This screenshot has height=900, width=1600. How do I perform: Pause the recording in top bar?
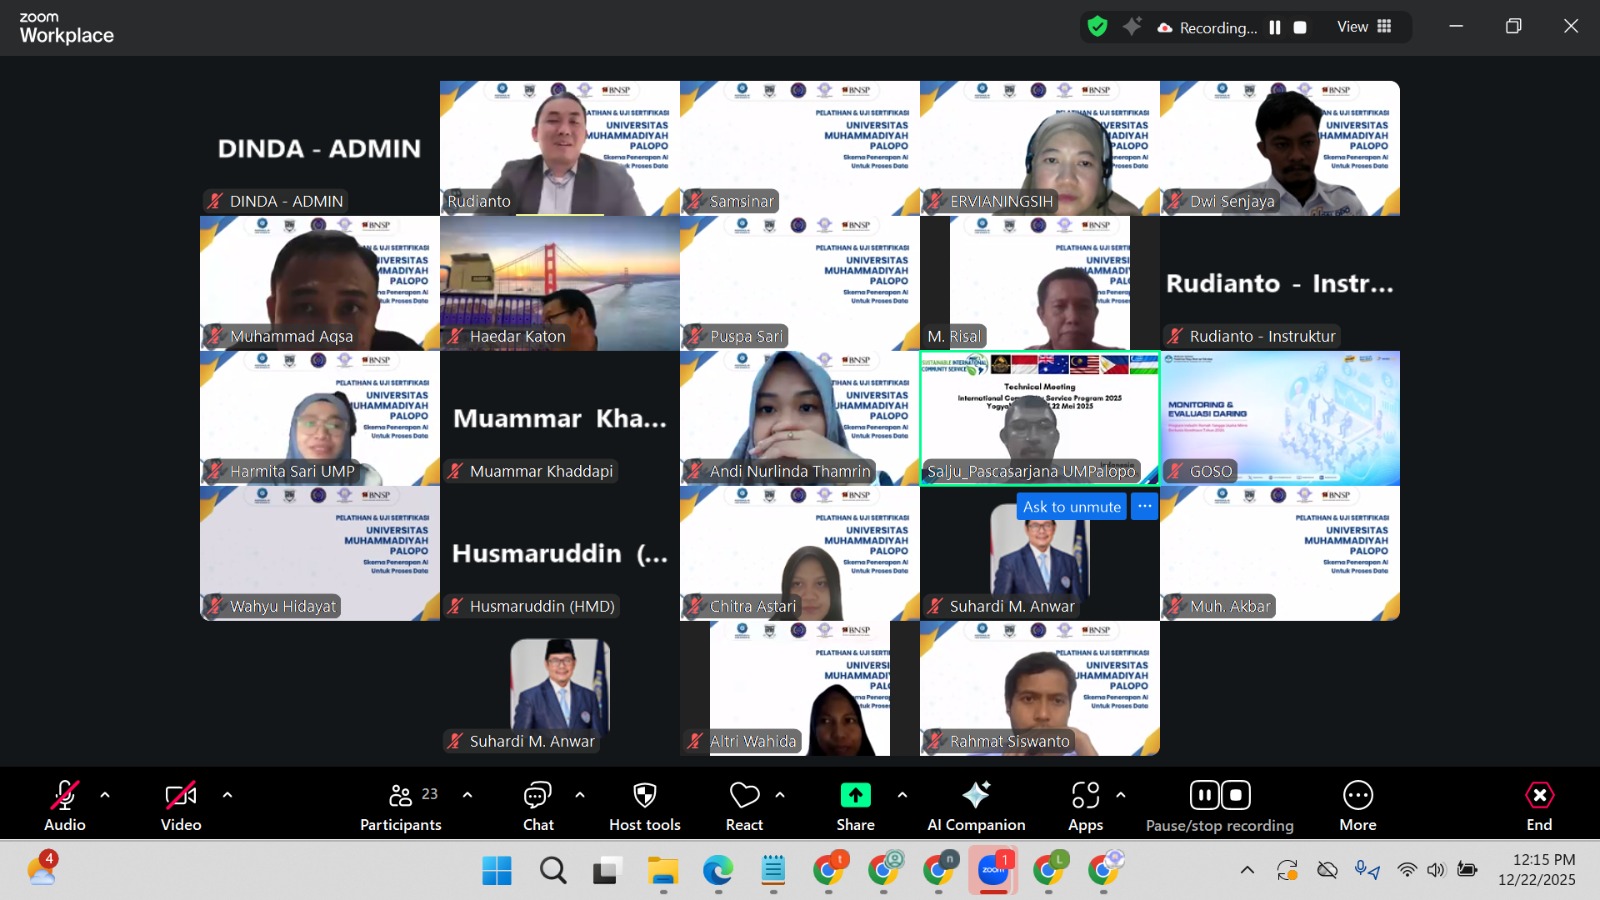point(1275,28)
